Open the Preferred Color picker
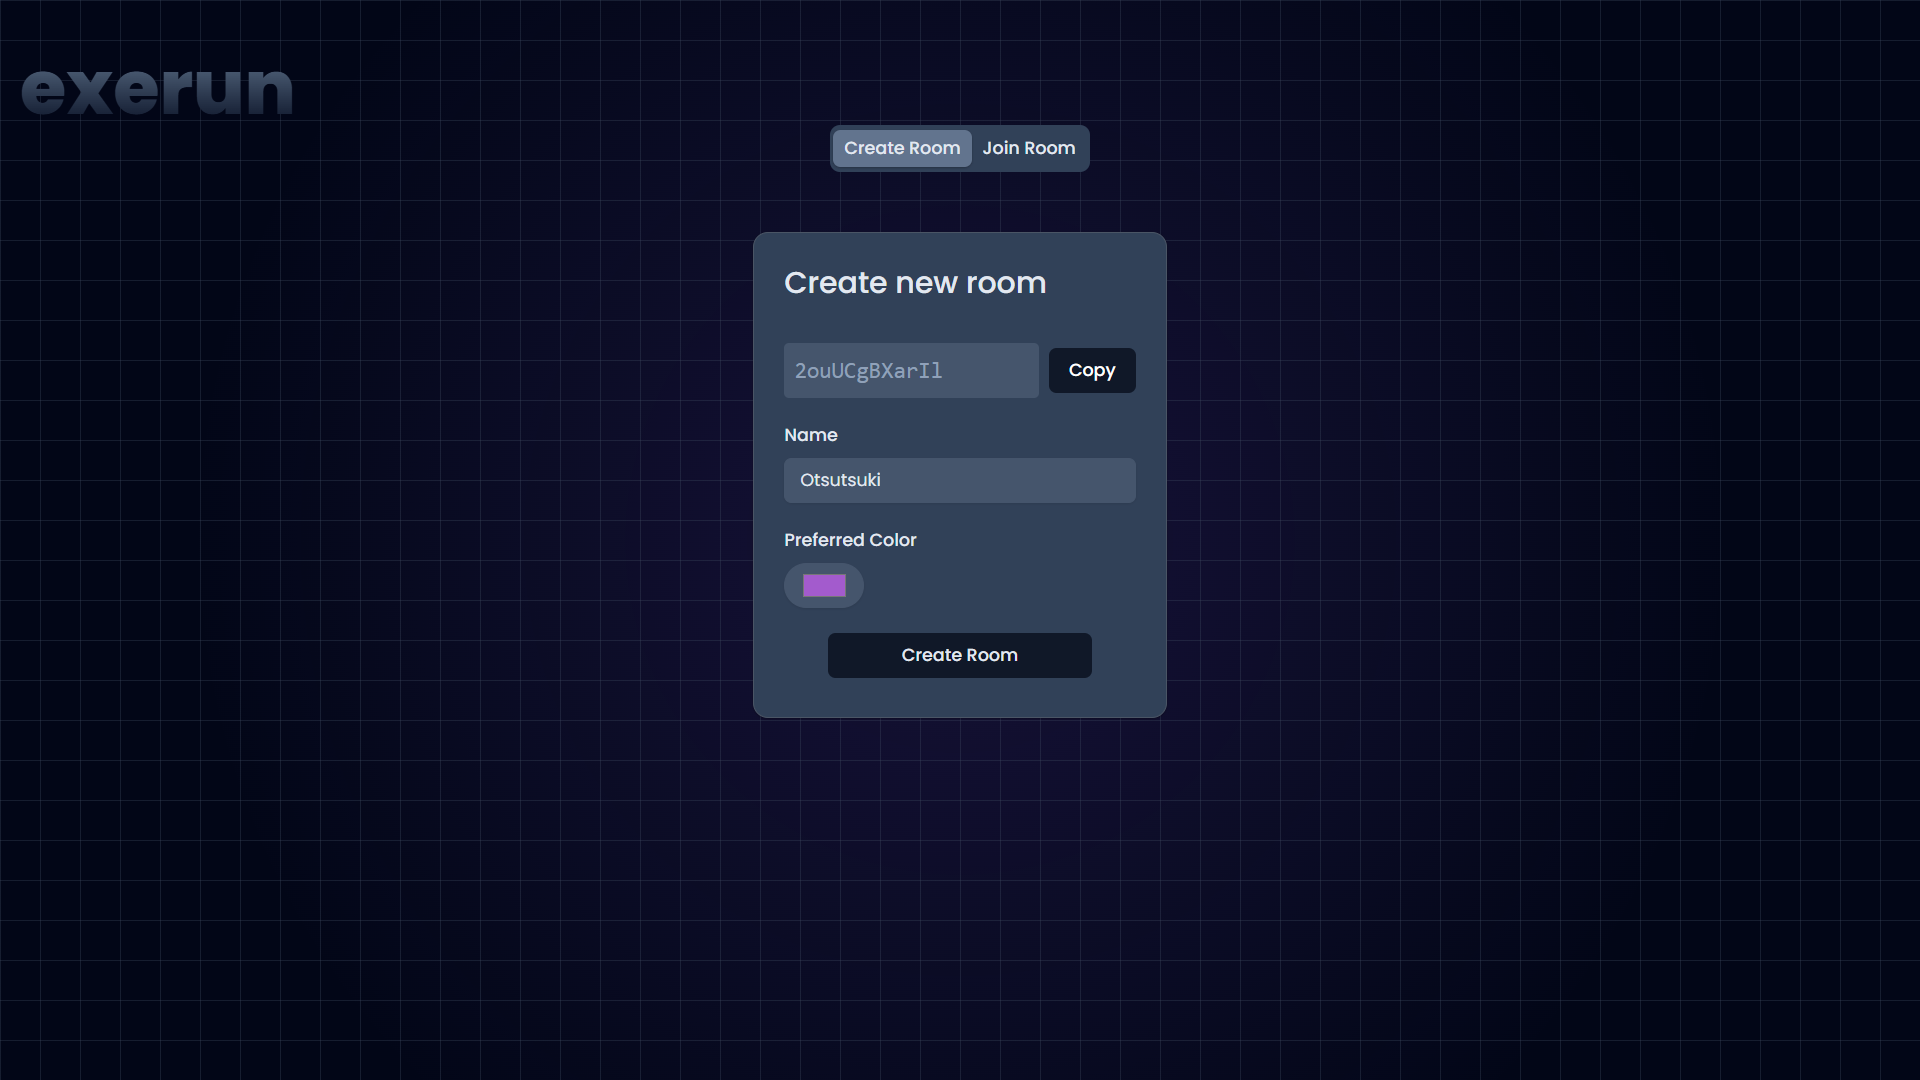Screen dimensions: 1920x1080 [823, 585]
